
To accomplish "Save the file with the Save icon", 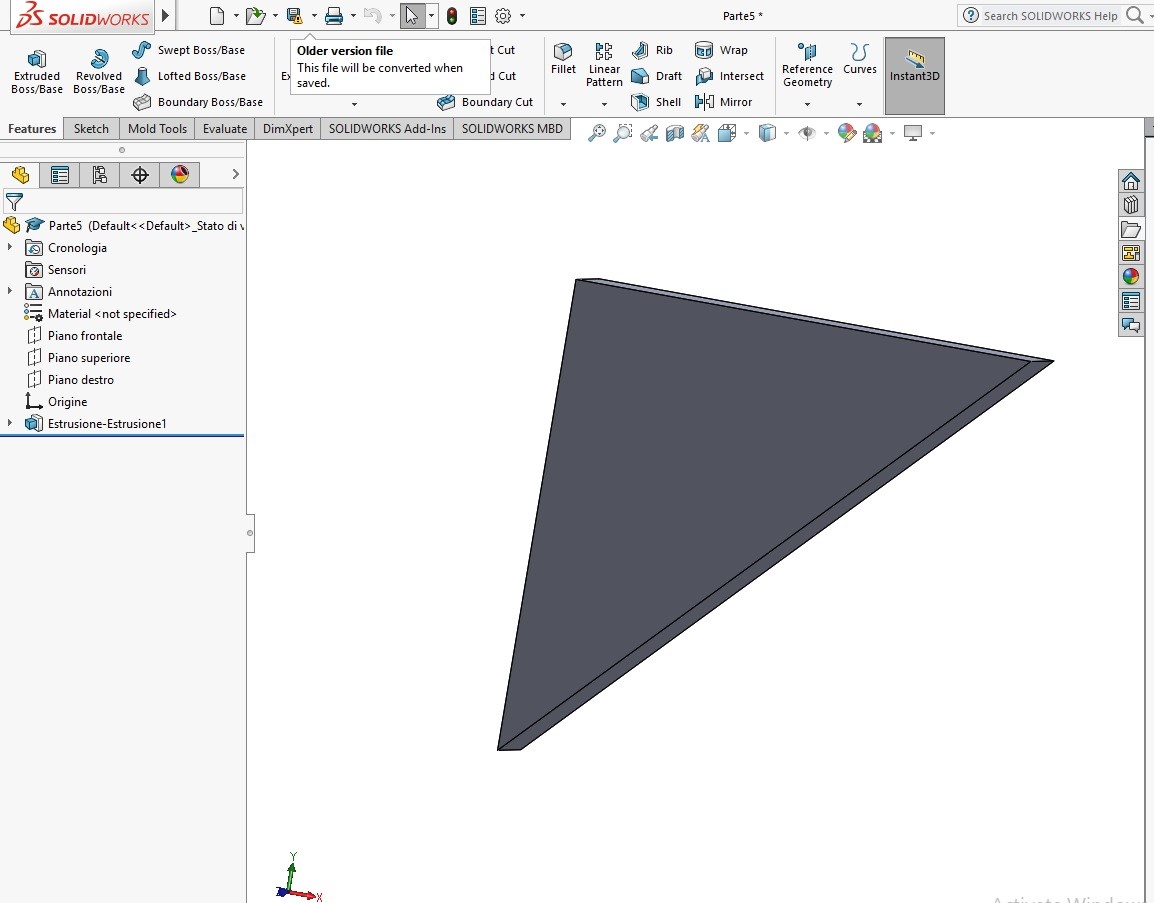I will point(295,15).
